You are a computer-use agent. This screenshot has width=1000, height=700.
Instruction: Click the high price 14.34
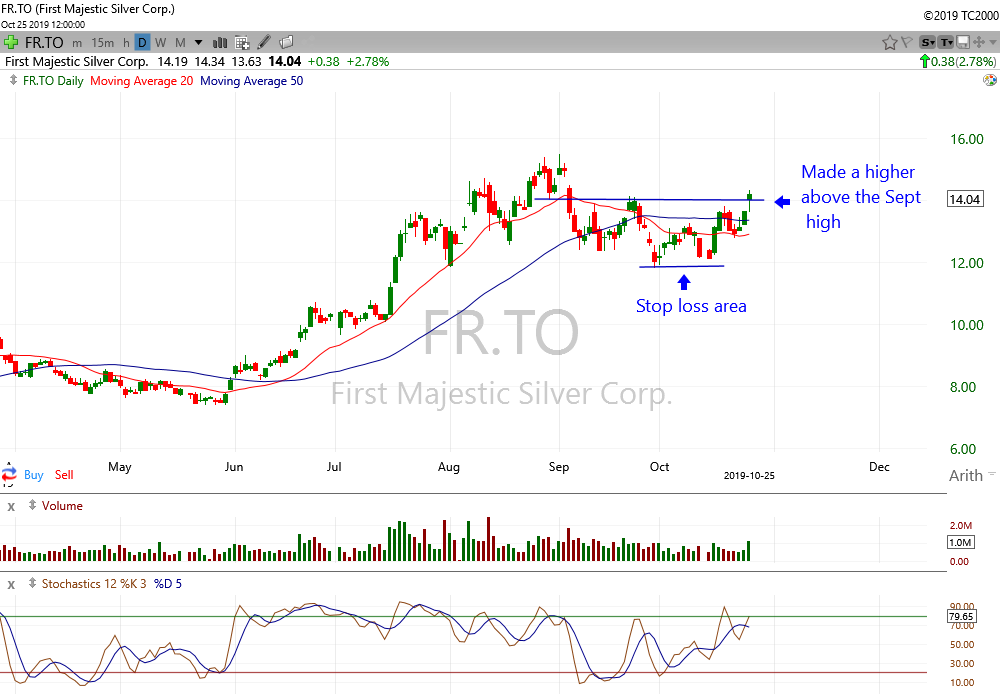click(209, 61)
